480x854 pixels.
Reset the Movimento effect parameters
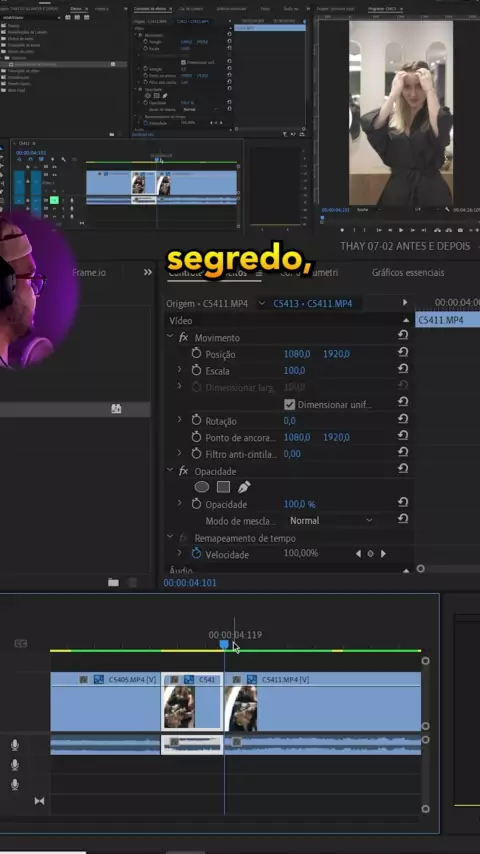pos(403,335)
